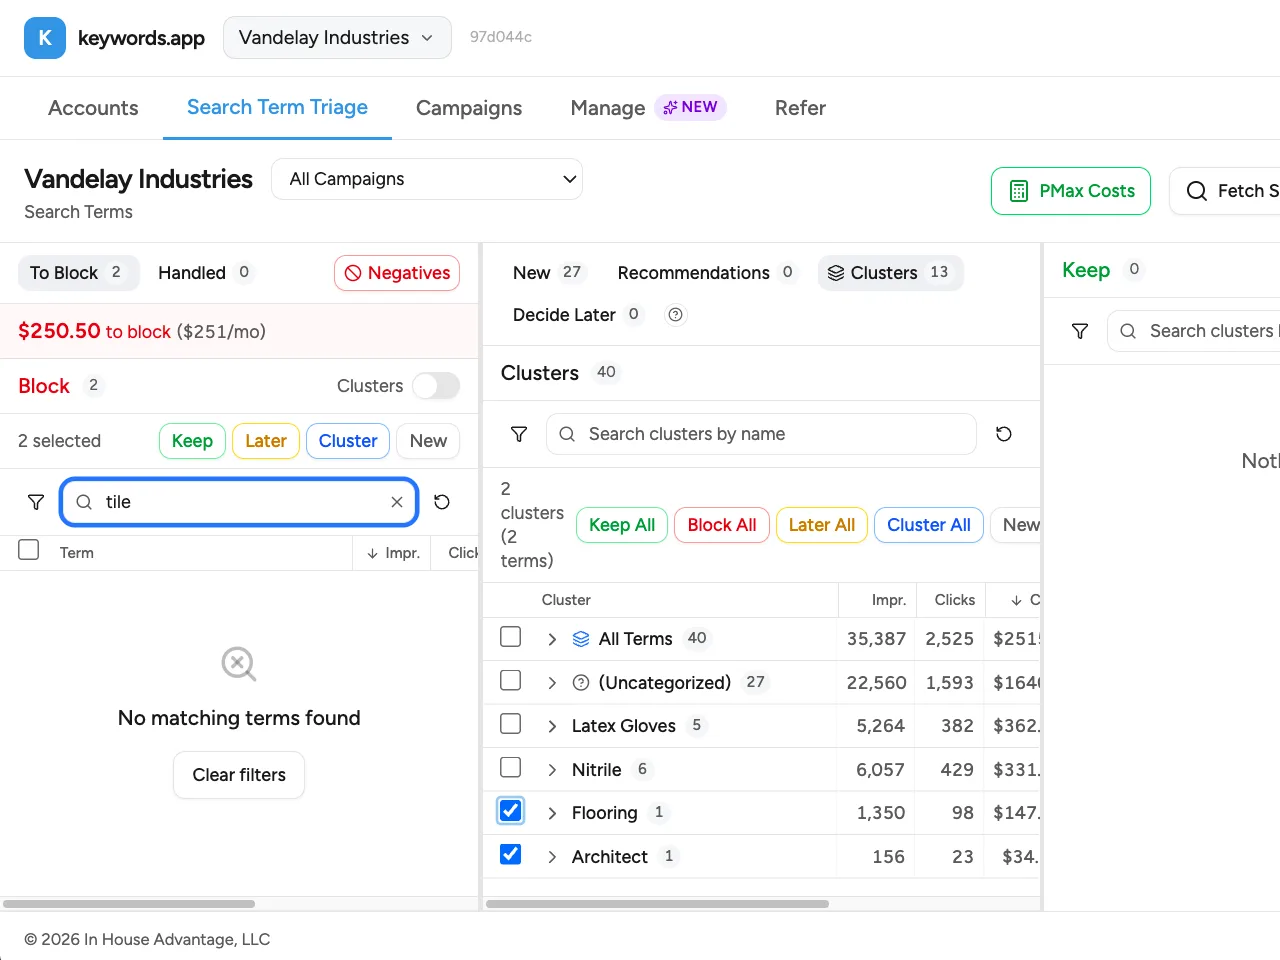Uncheck the Architect row checkbox
Screen dimensions: 1280x960
[x=511, y=854]
